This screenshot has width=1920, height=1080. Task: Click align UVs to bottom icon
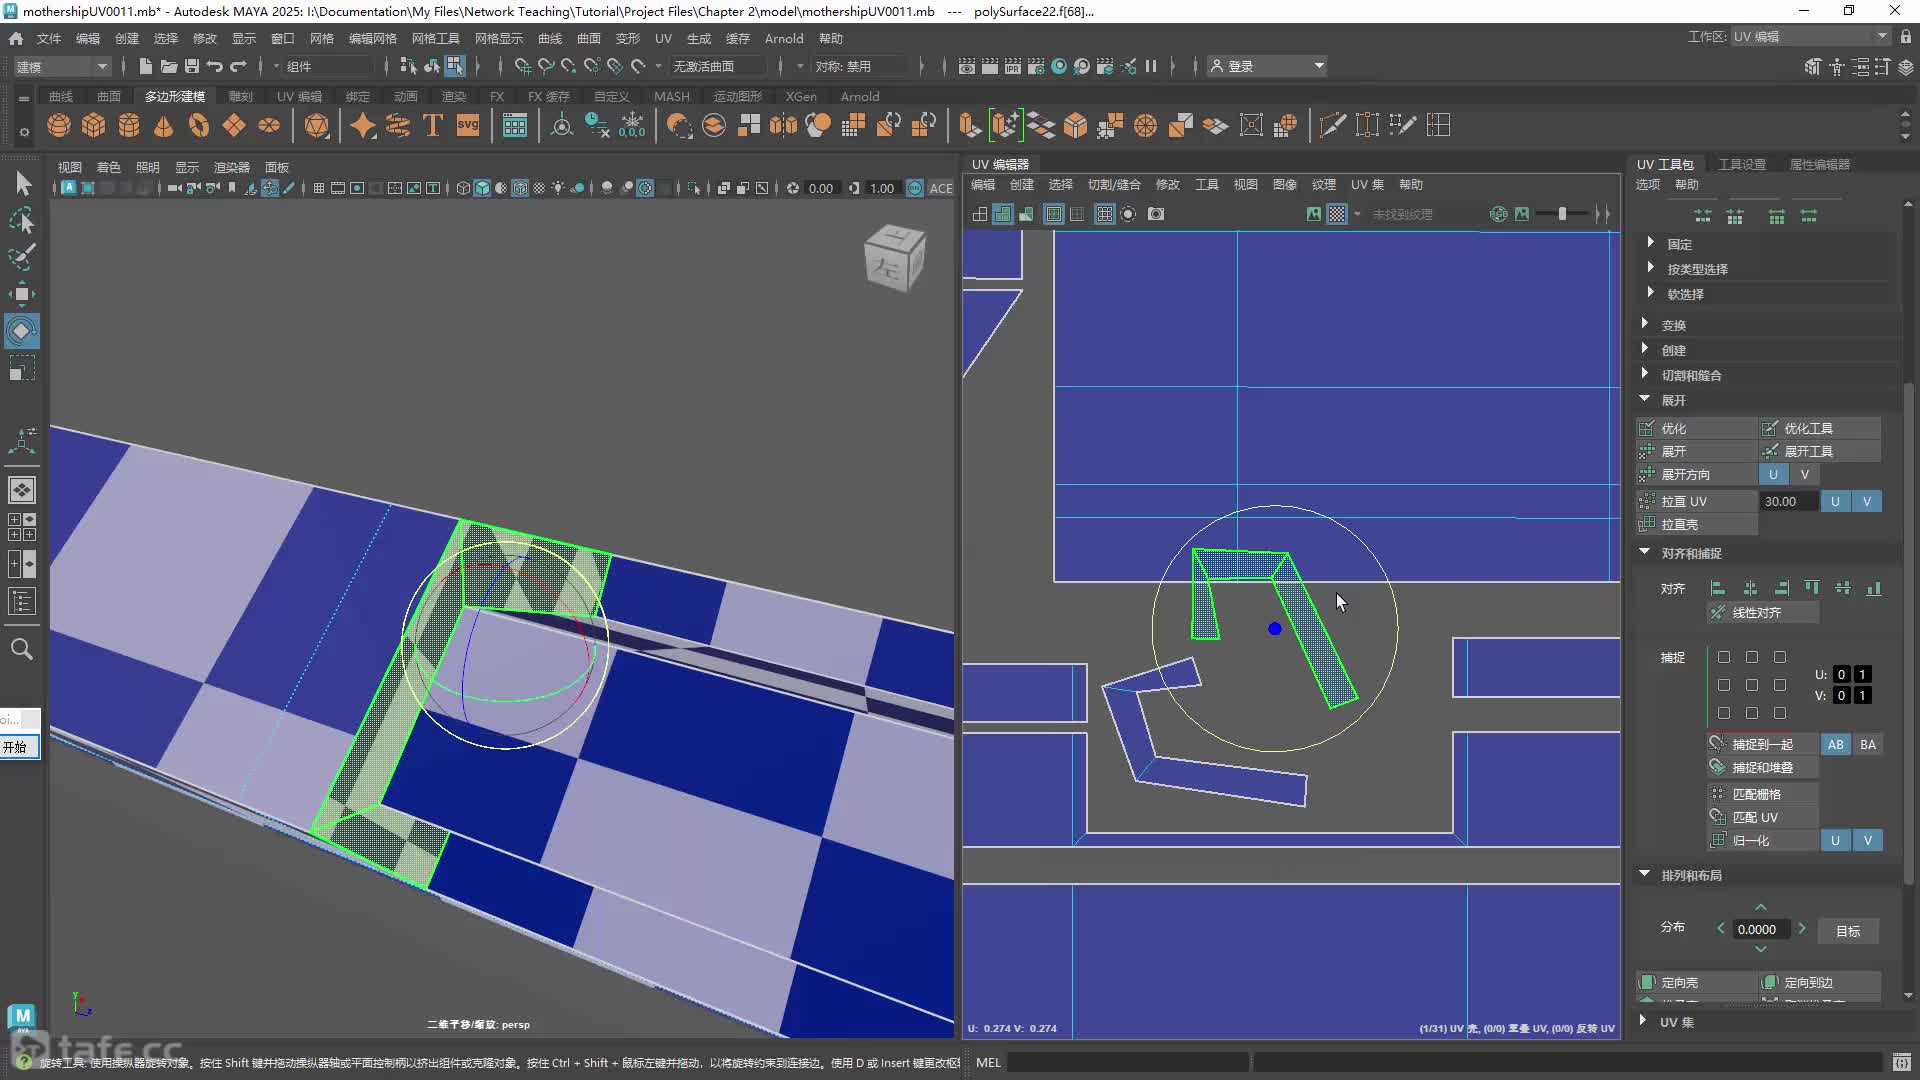[x=1874, y=588]
